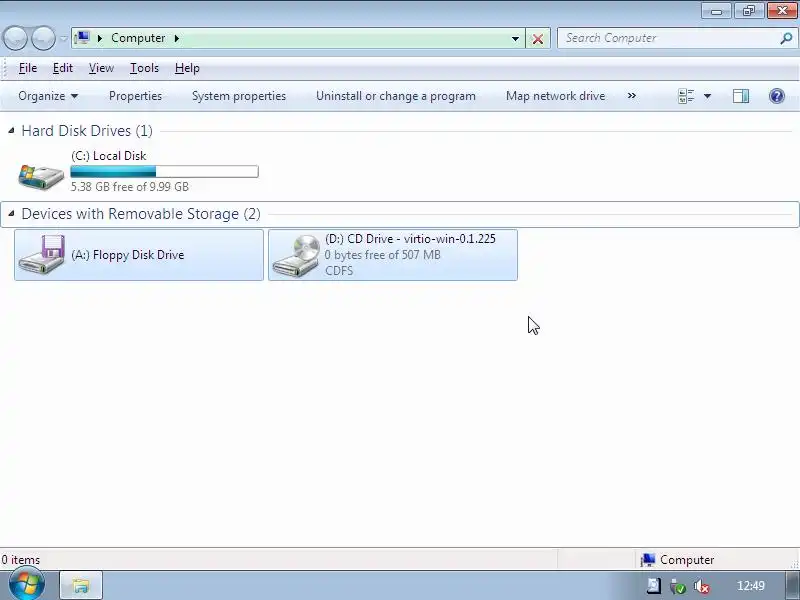Image resolution: width=800 pixels, height=600 pixels.
Task: Select the CD drive disc icon
Action: (296, 255)
